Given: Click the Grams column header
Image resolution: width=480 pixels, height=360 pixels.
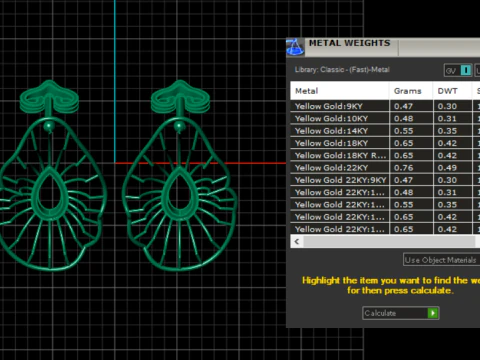Looking at the screenshot, I should 411,91.
